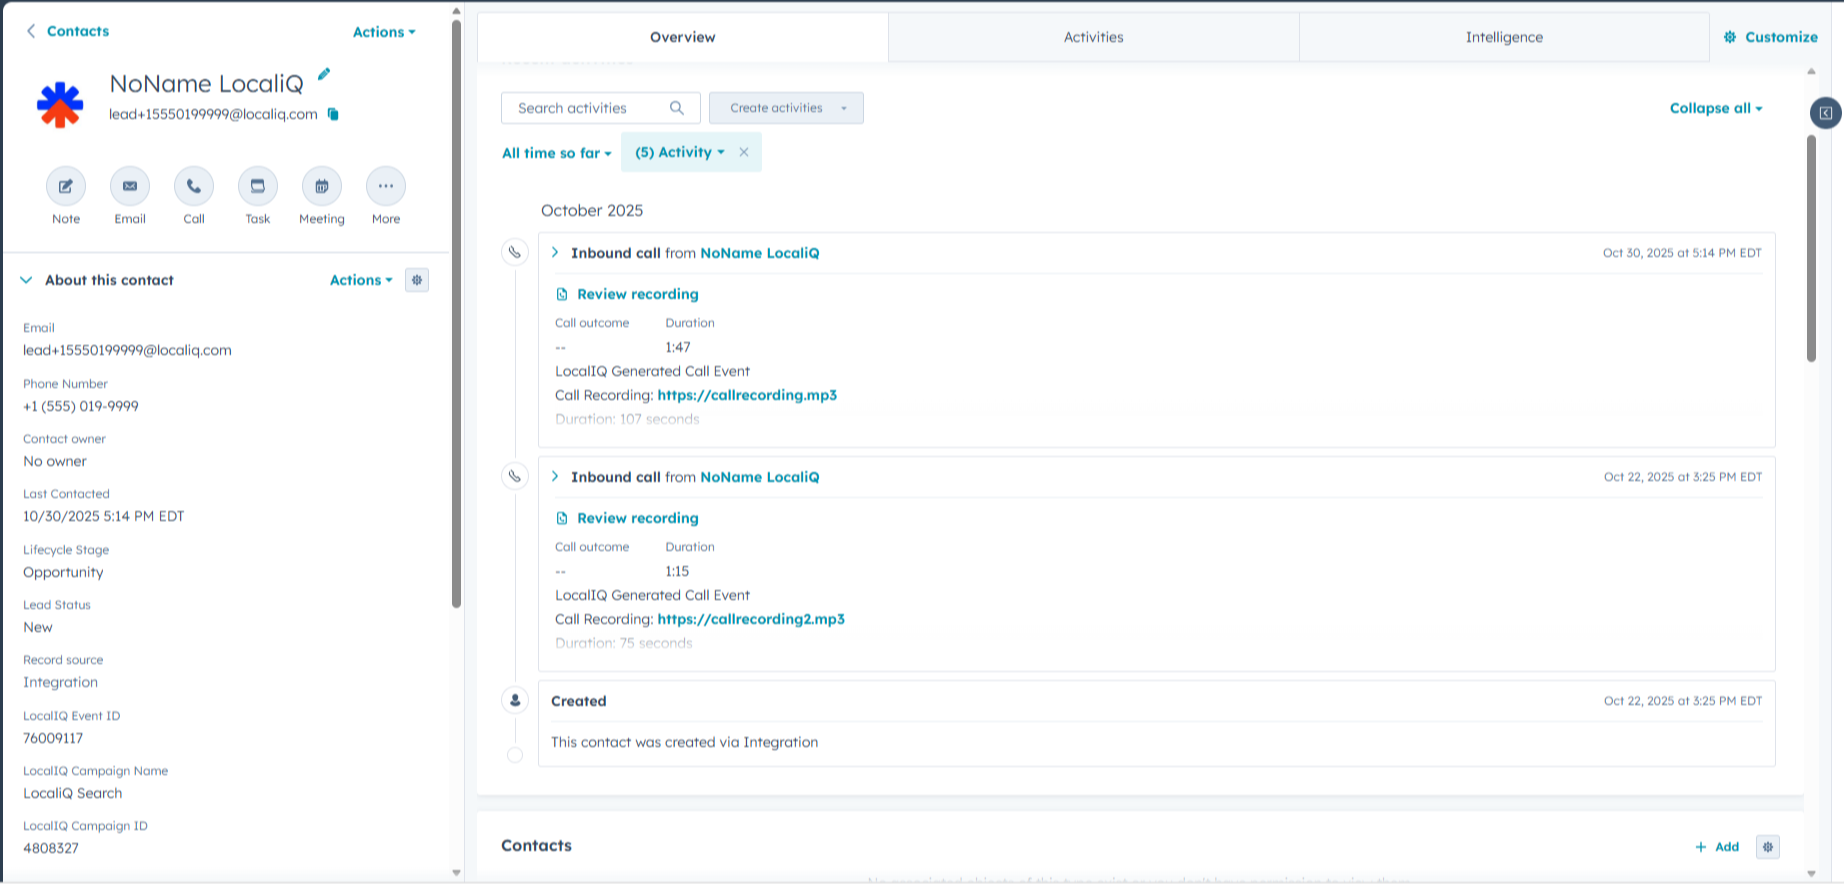1844x885 pixels.
Task: Open the All time so far filter
Action: click(x=557, y=153)
